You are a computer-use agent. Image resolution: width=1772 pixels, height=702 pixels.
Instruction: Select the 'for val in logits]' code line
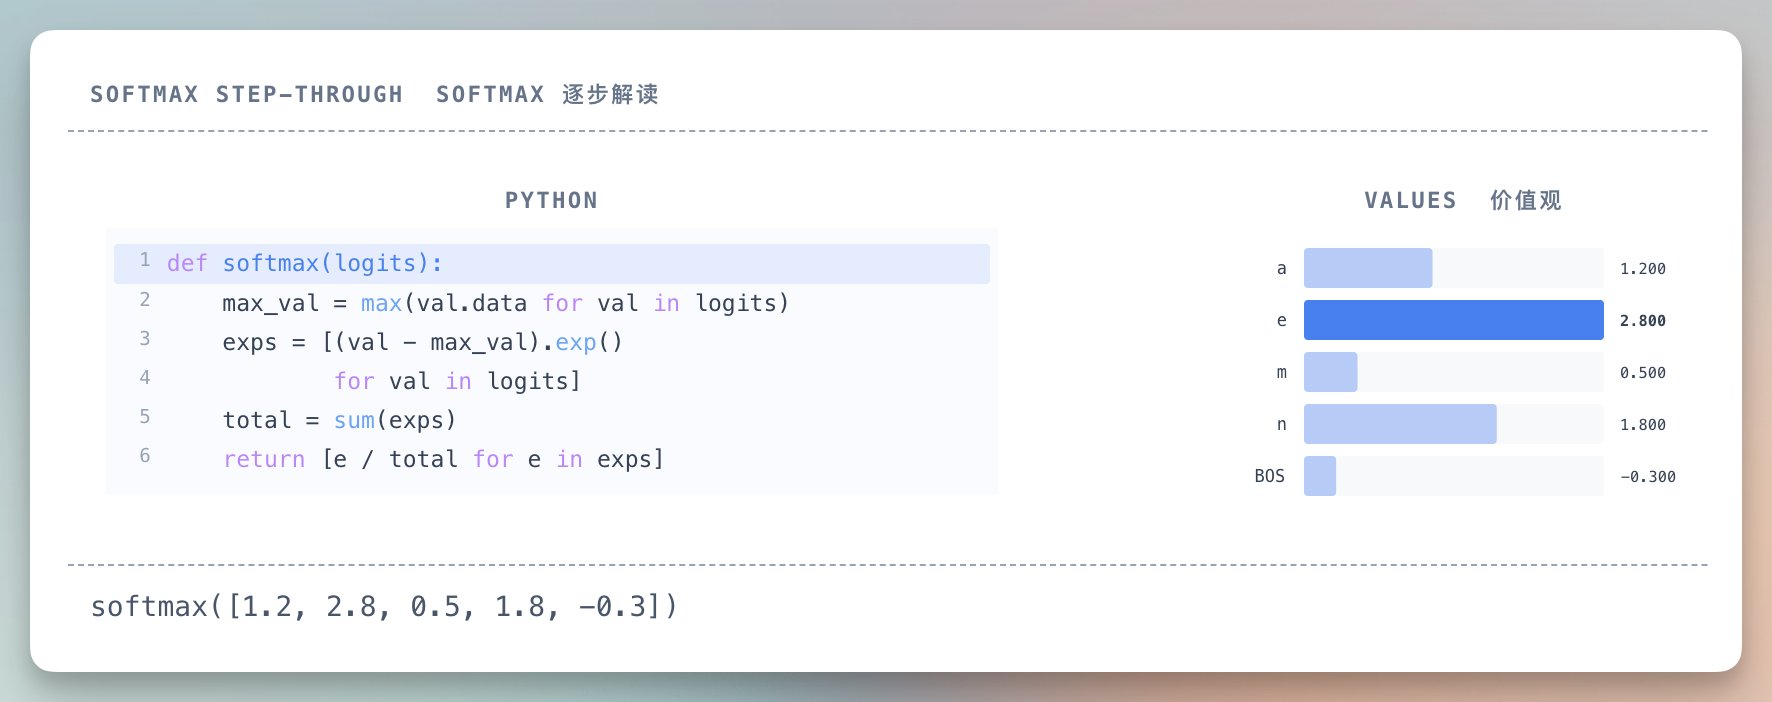pyautogui.click(x=457, y=381)
